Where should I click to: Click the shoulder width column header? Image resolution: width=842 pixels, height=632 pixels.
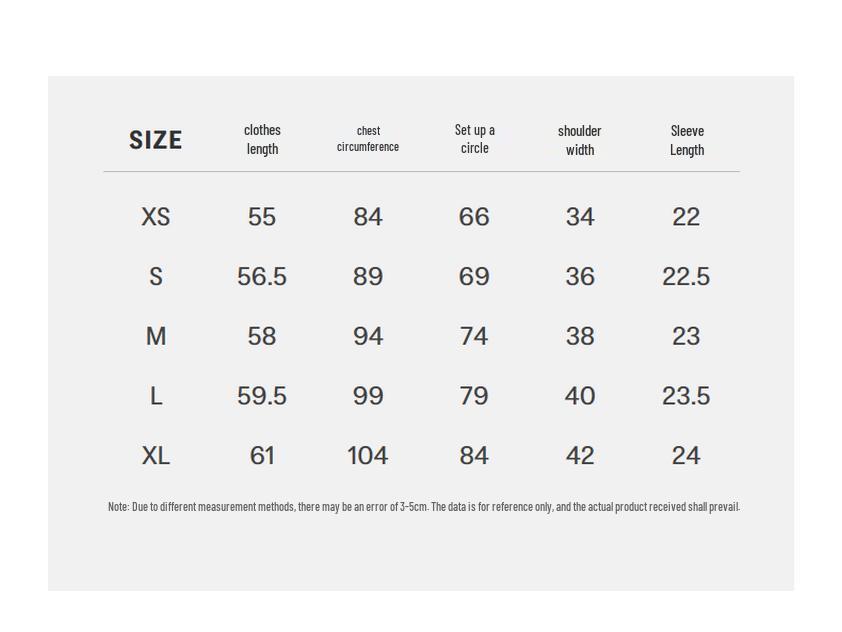(580, 140)
